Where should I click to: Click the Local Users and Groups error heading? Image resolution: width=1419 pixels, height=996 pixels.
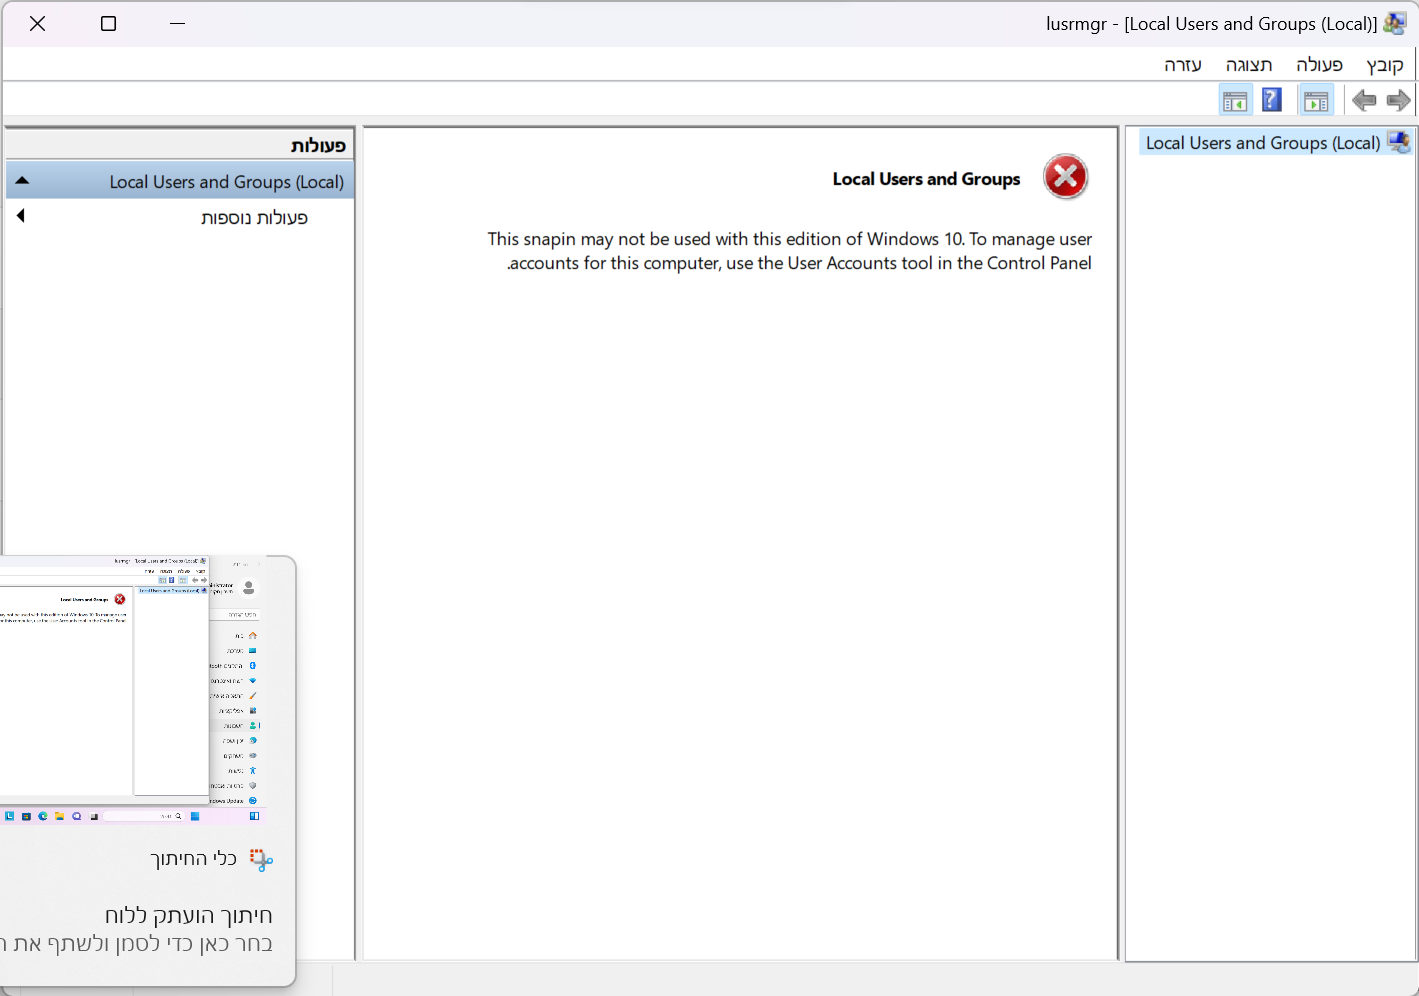pyautogui.click(x=926, y=179)
